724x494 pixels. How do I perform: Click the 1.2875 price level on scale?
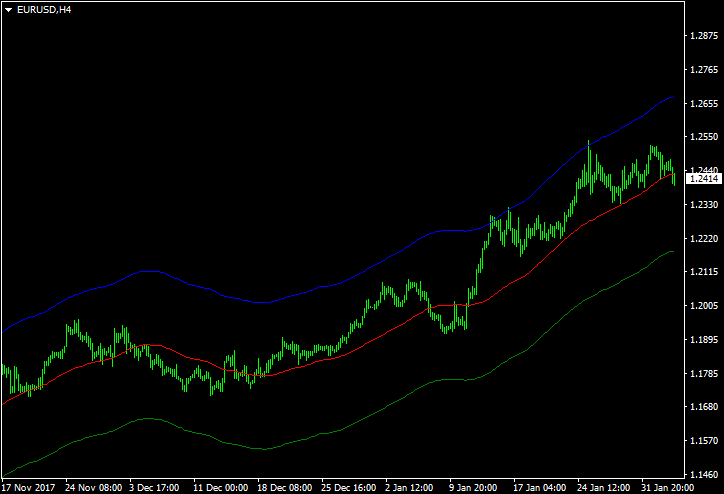point(706,36)
